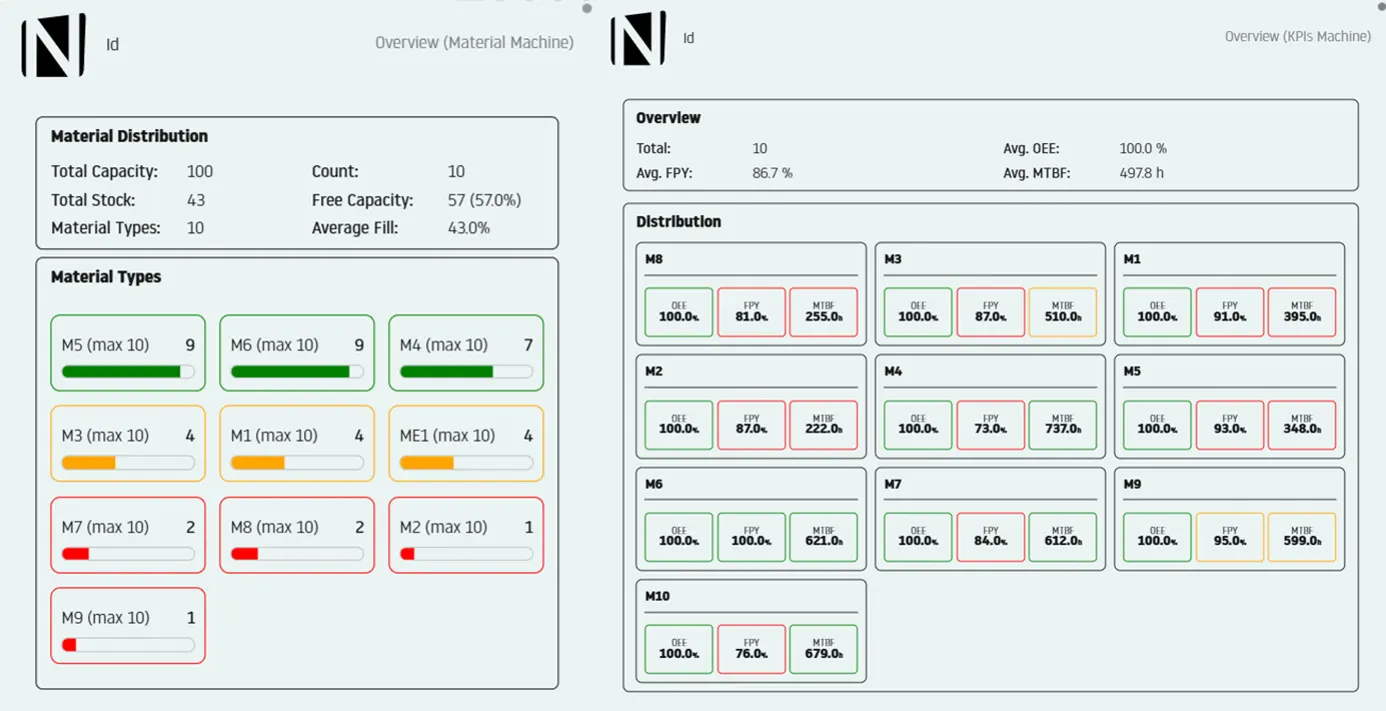Click the Overview (Material Machine) title
Image resolution: width=1386 pixels, height=711 pixels.
[474, 43]
